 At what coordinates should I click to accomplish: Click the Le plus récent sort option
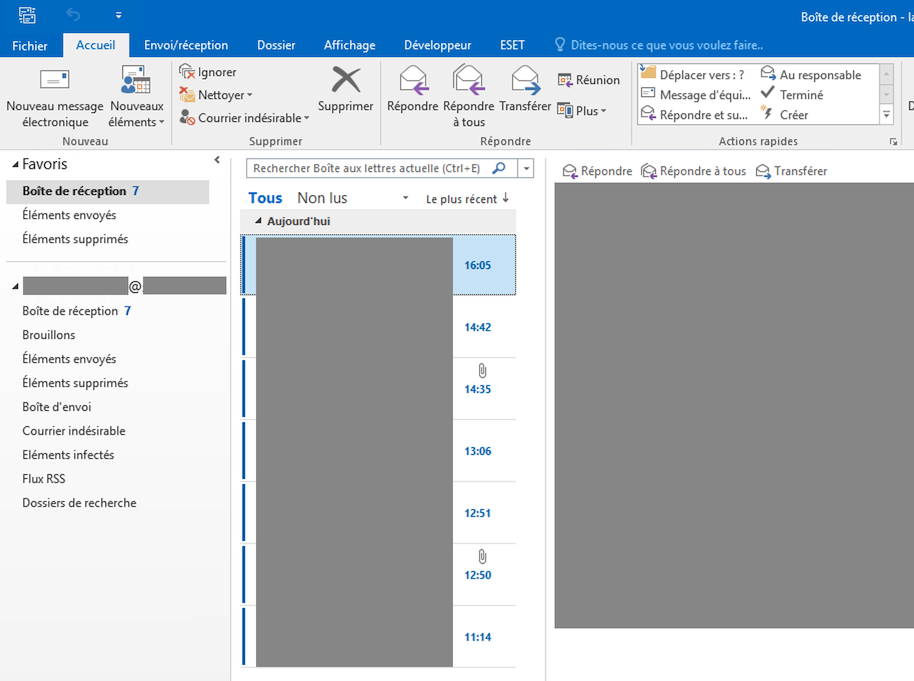click(x=461, y=199)
